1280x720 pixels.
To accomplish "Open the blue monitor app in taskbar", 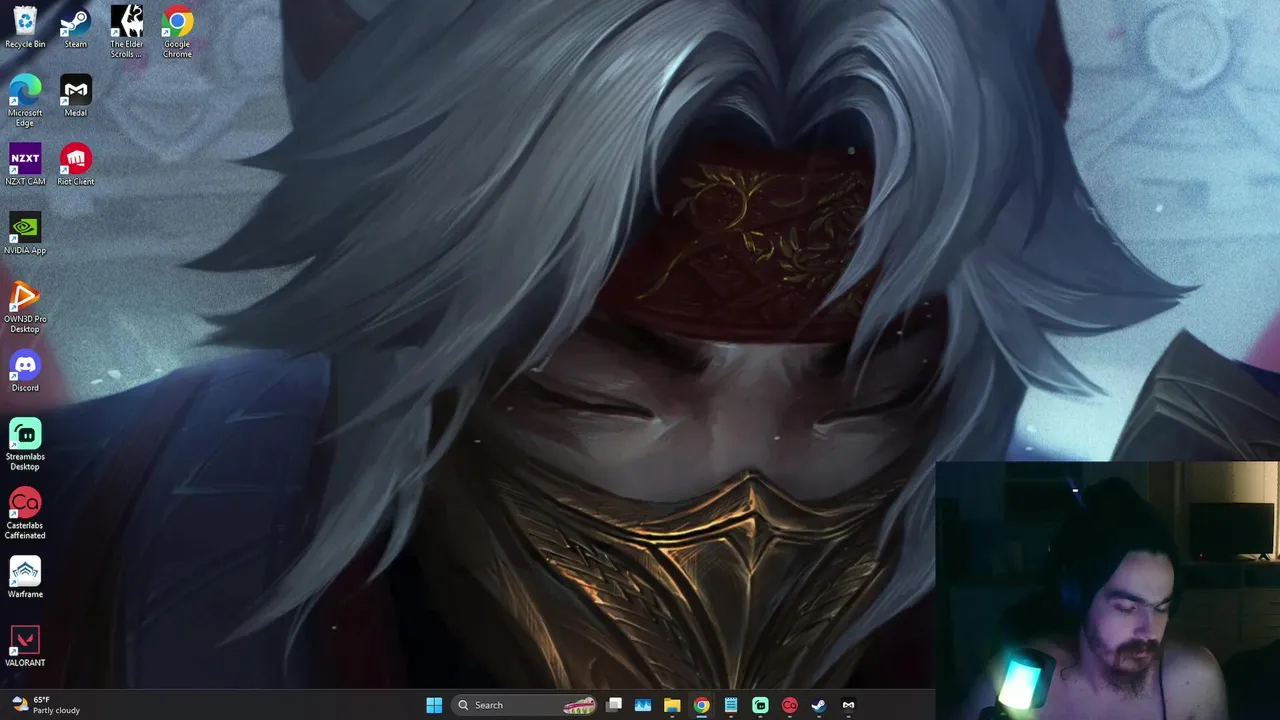I will coord(643,705).
